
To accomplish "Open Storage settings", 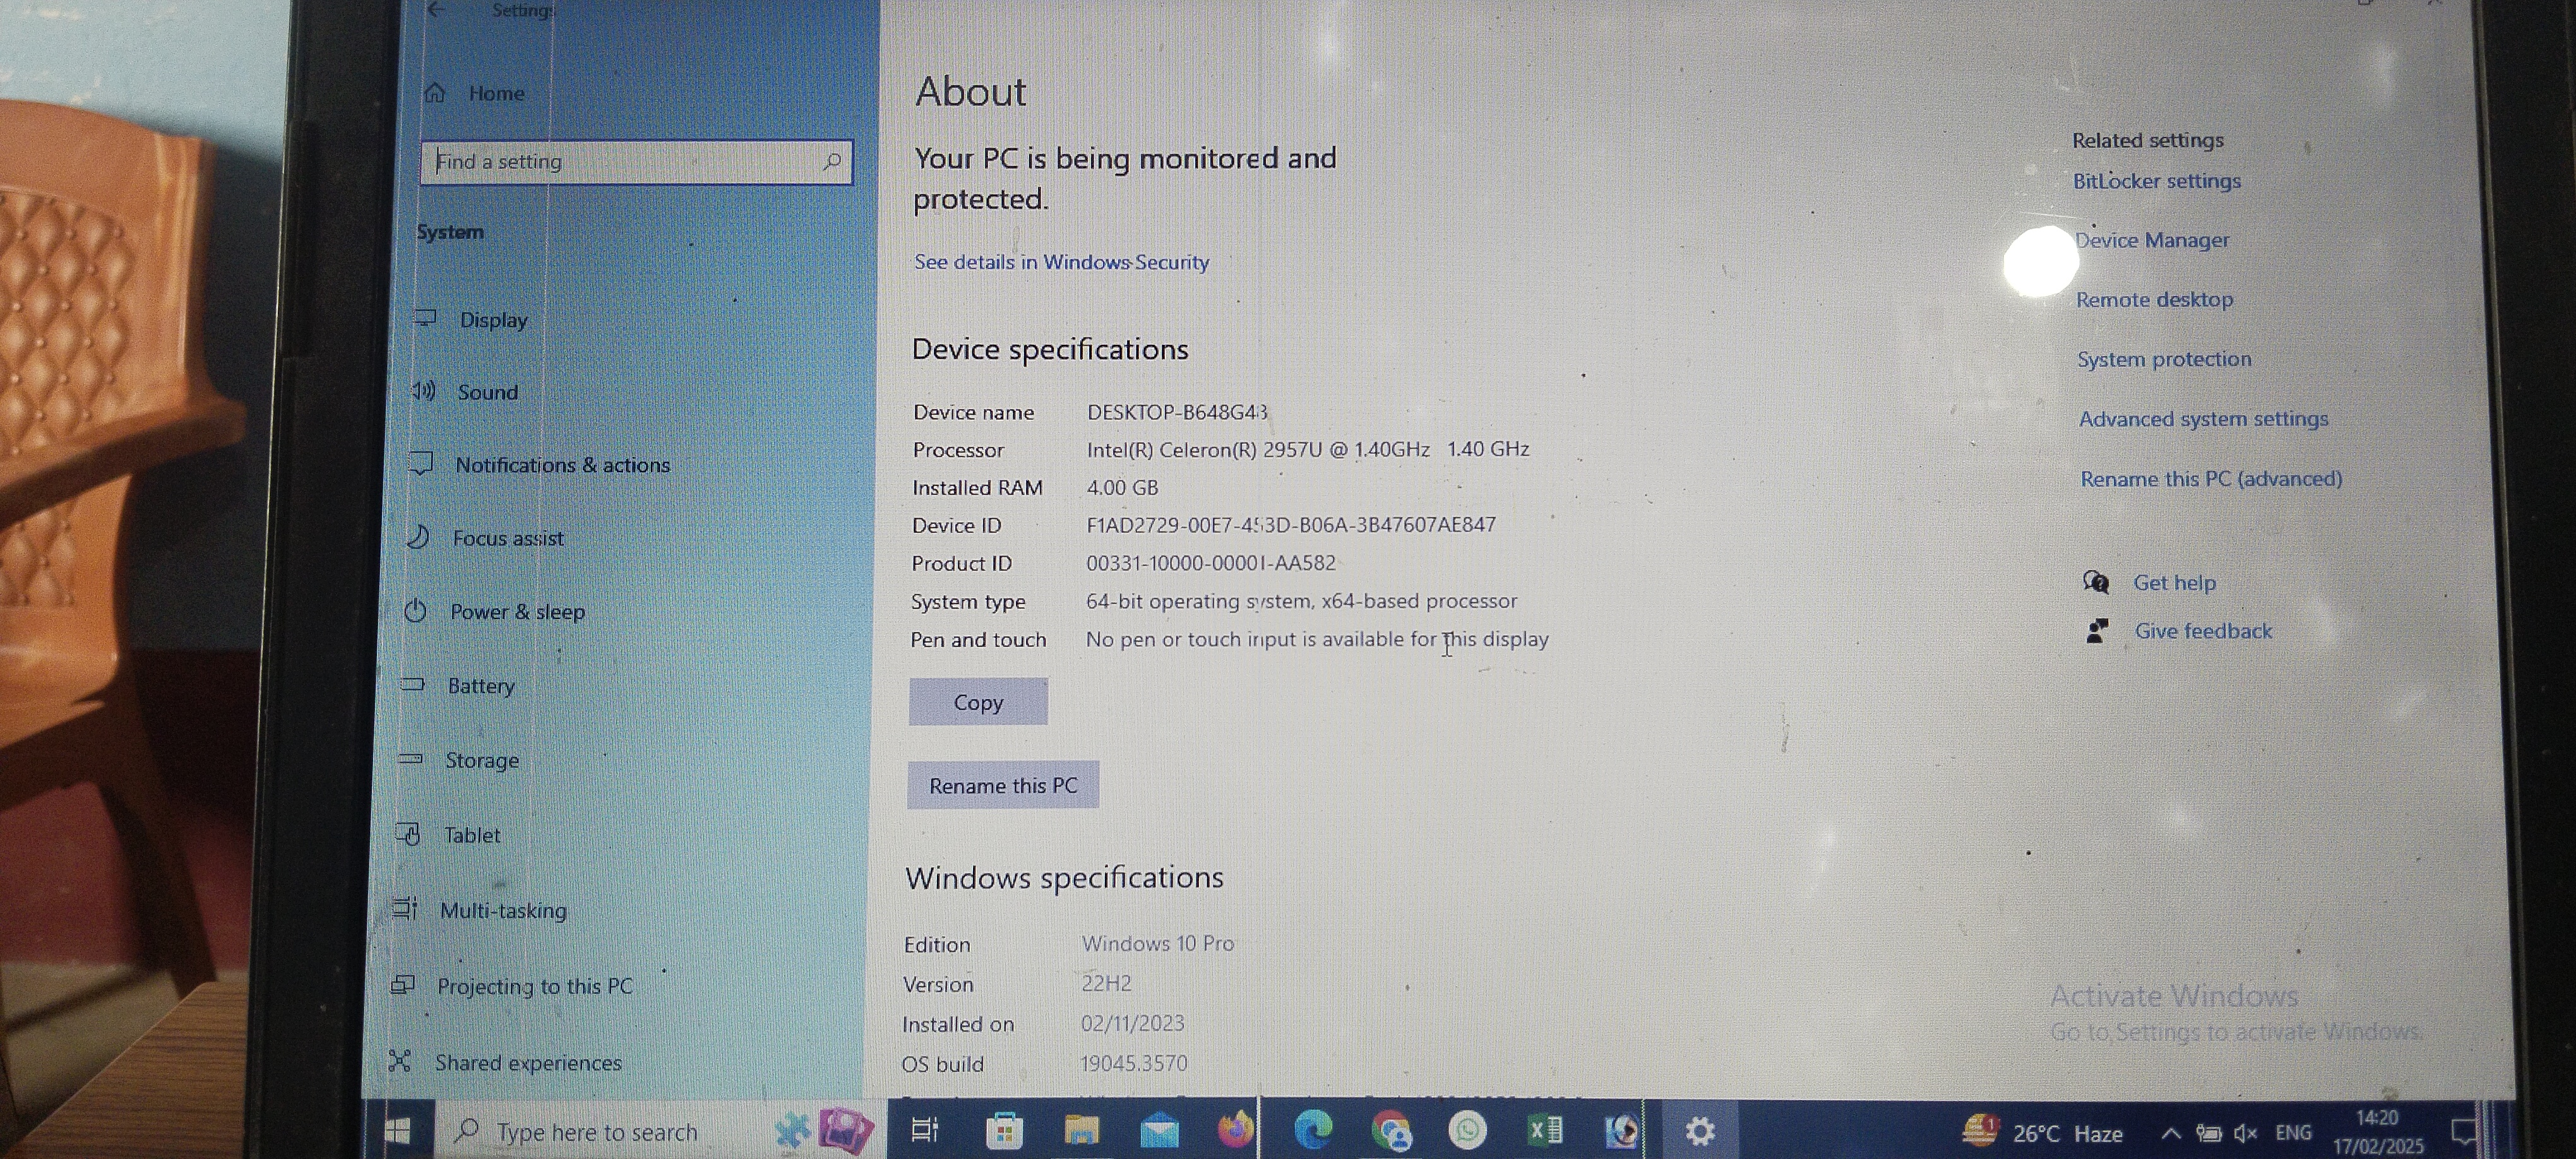I will 459,761.
